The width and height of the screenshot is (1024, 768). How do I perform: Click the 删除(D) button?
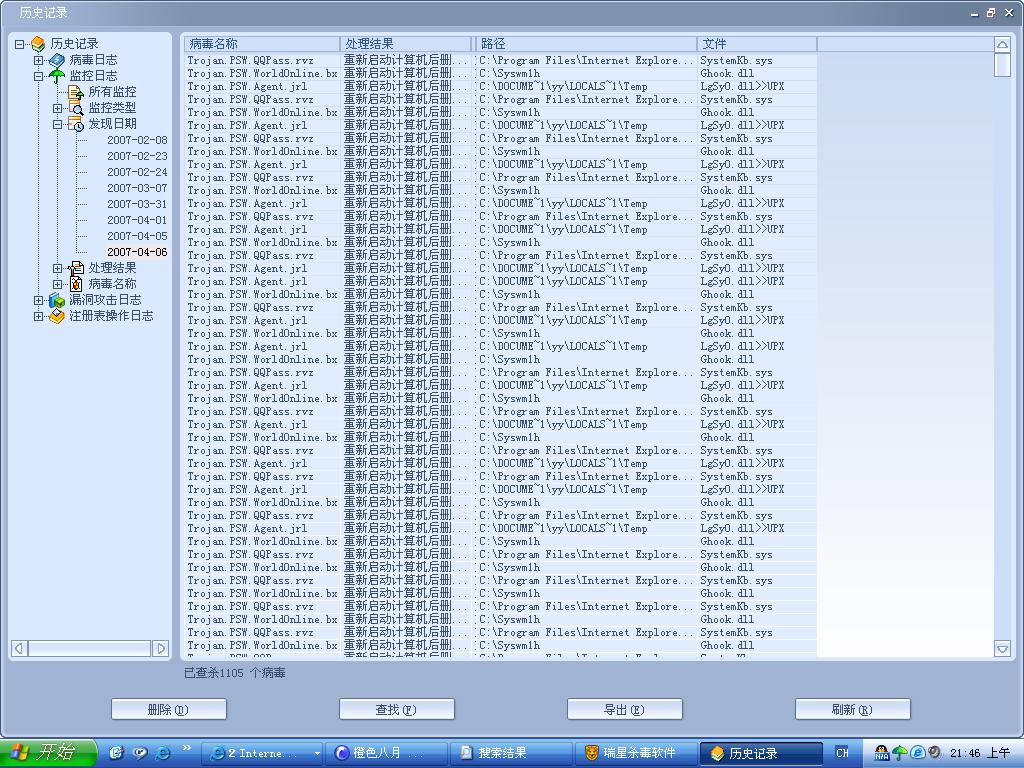pos(168,709)
